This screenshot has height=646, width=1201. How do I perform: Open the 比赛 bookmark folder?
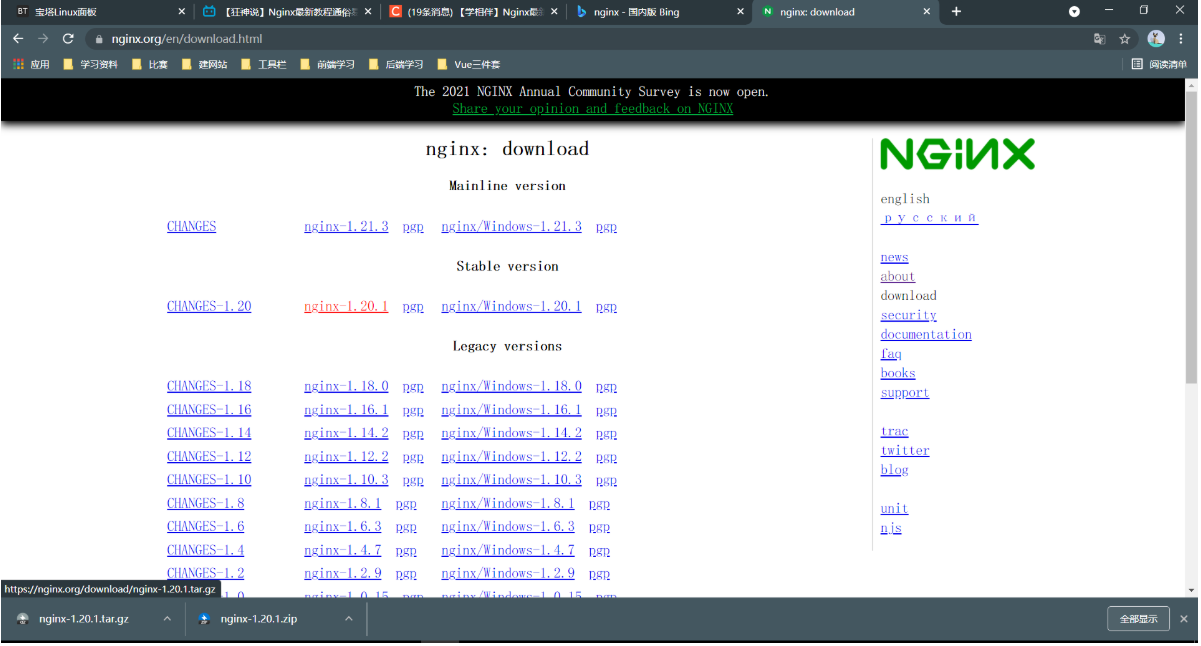[x=150, y=64]
